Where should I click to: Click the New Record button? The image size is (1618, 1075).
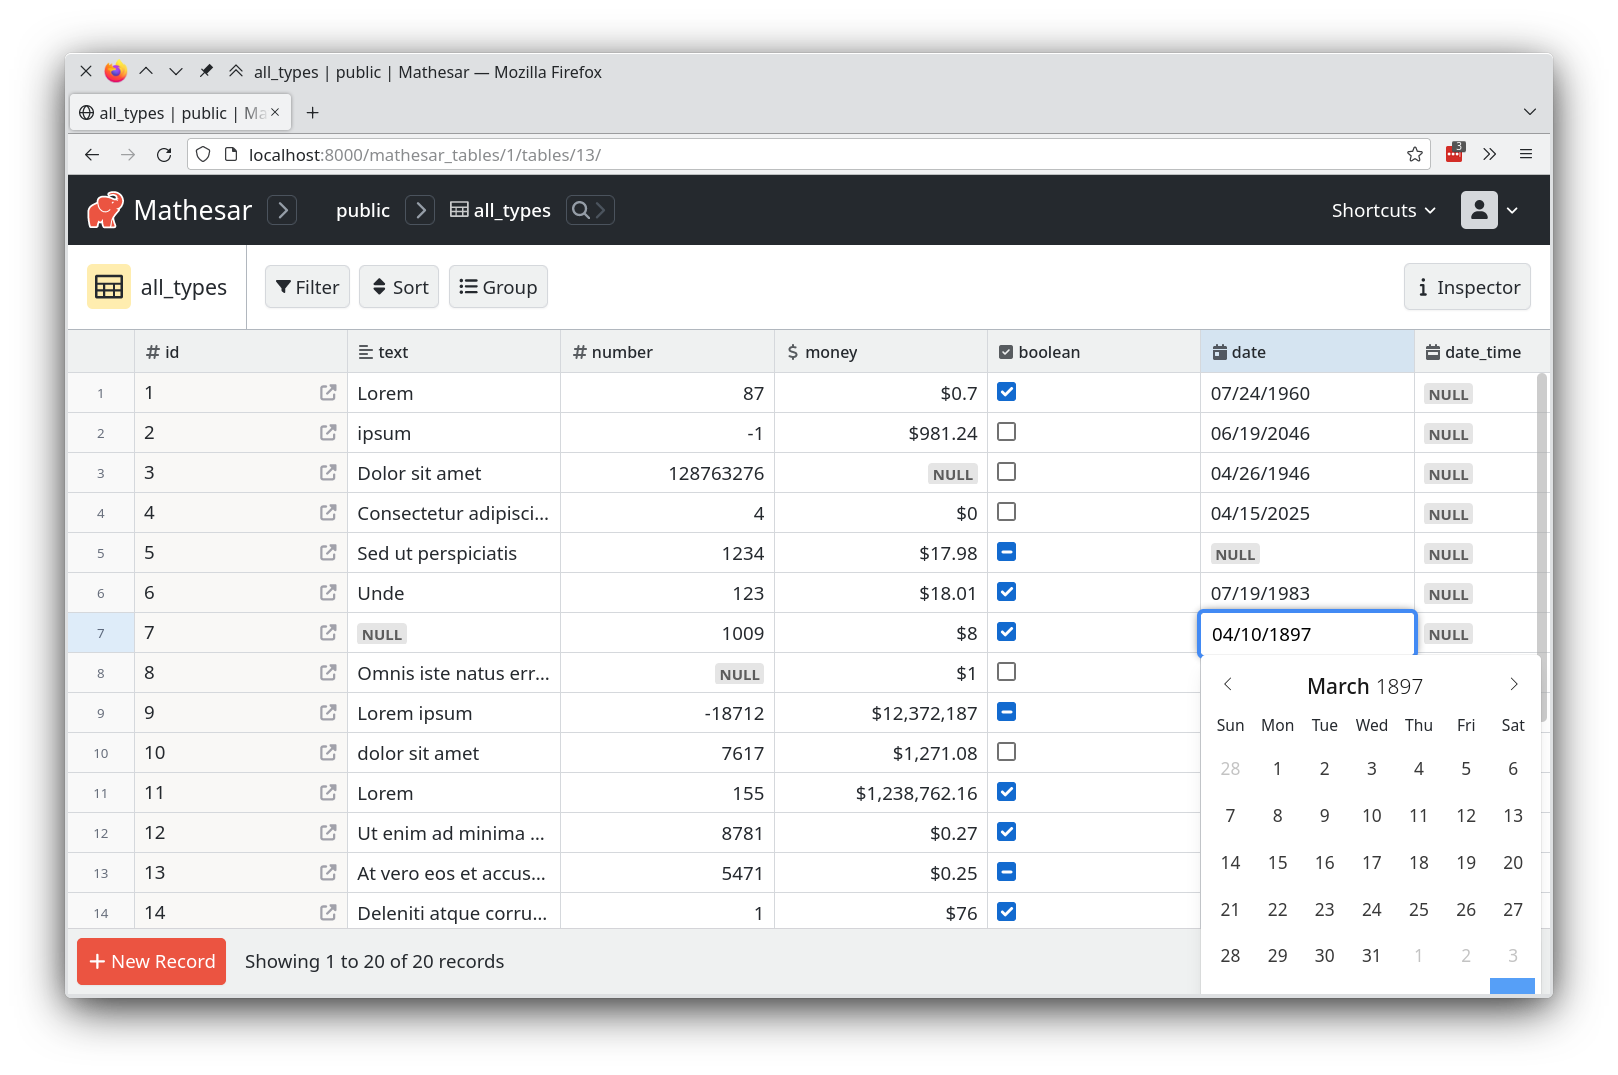(x=151, y=961)
